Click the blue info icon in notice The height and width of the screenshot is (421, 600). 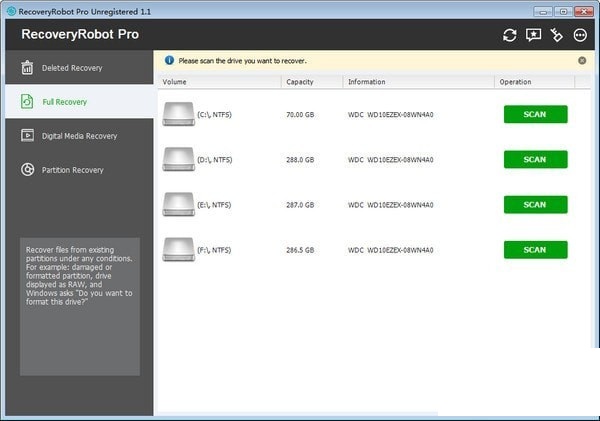point(169,60)
